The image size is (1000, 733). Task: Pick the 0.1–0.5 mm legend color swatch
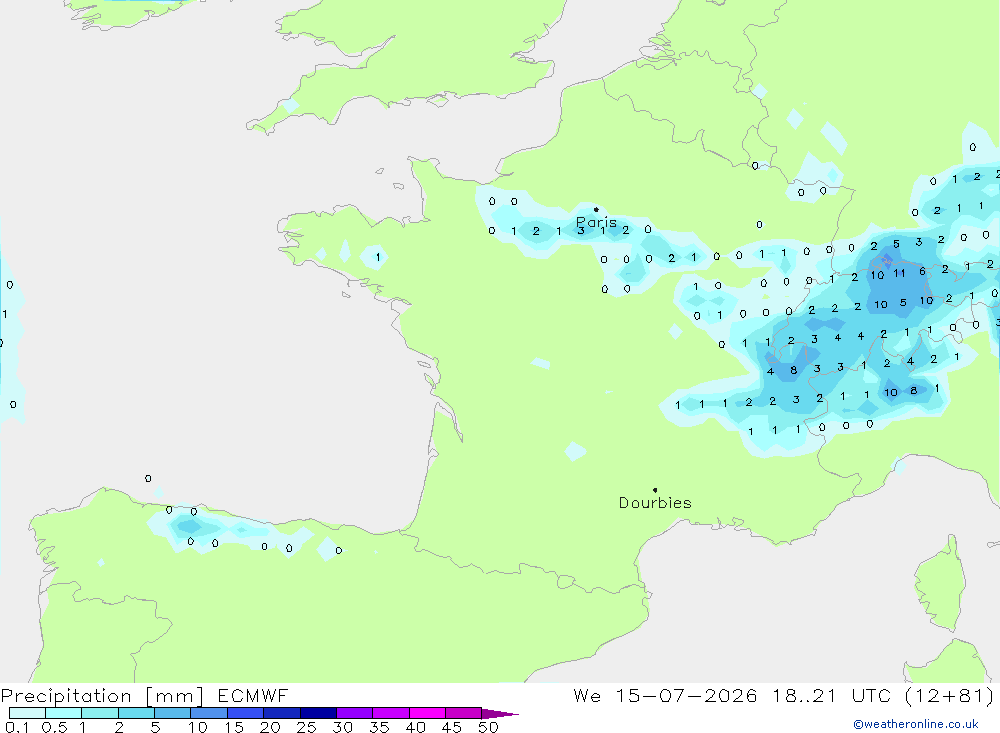point(27,713)
